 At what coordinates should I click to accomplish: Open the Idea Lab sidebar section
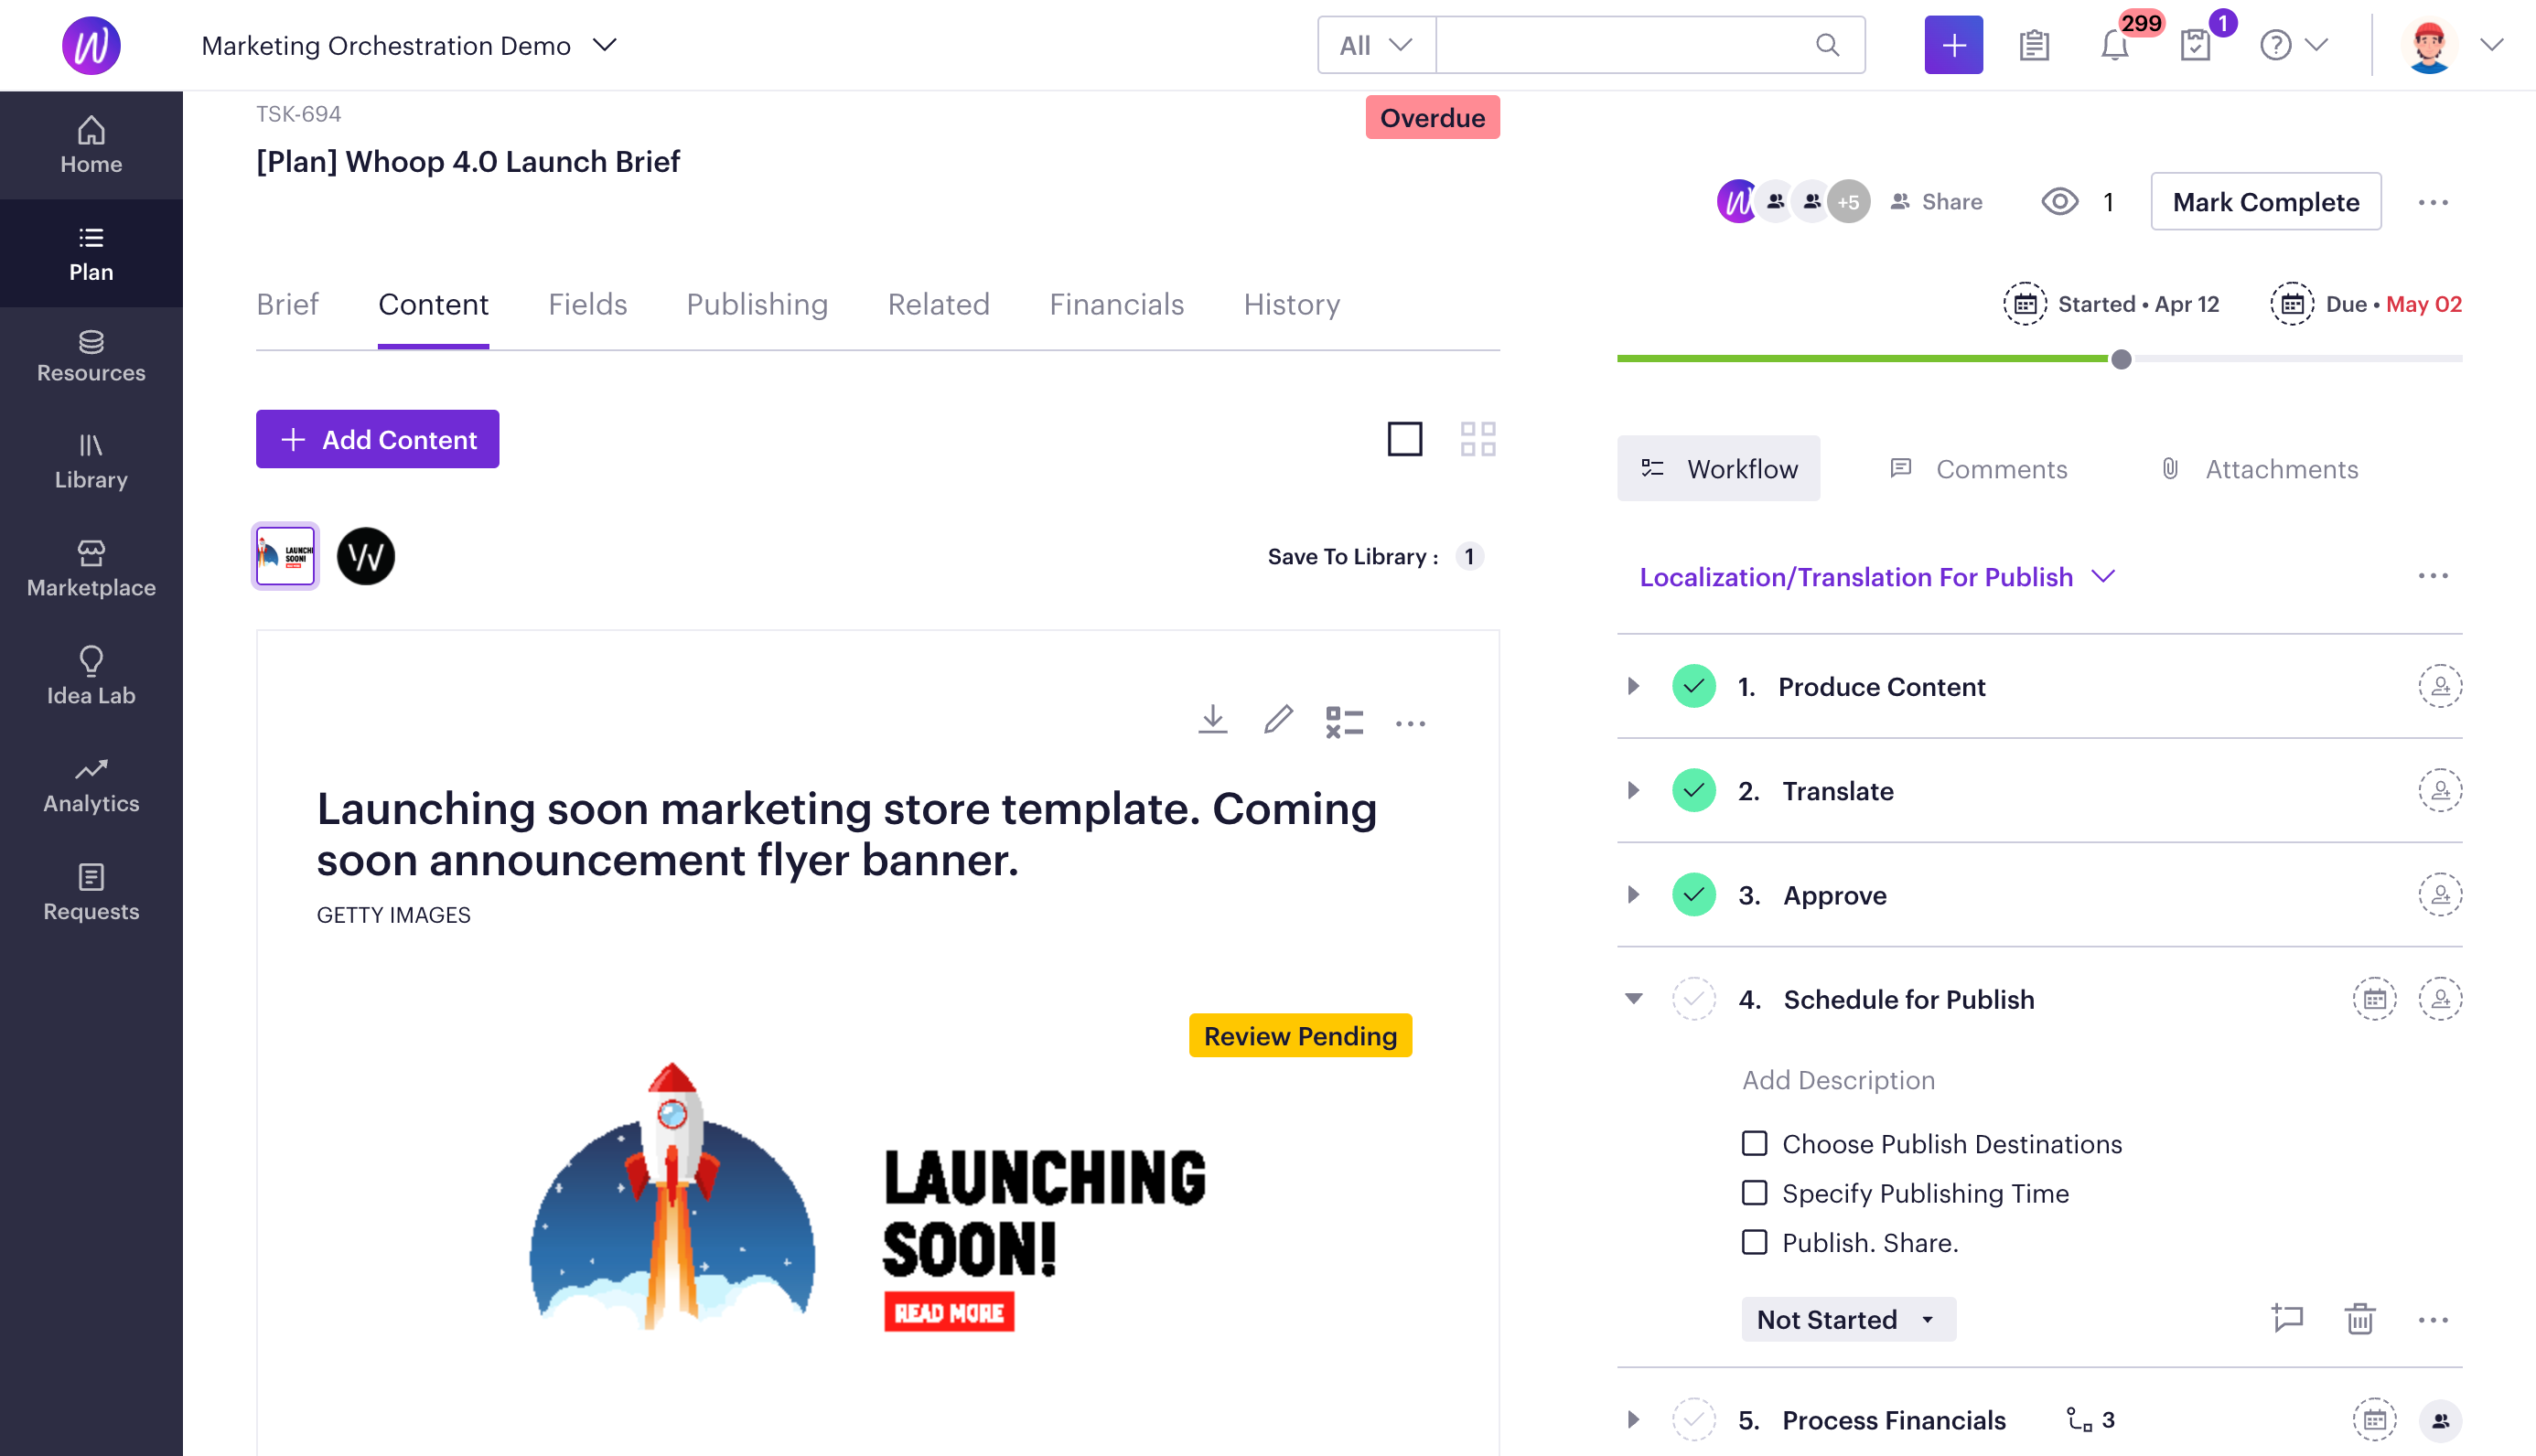point(91,675)
